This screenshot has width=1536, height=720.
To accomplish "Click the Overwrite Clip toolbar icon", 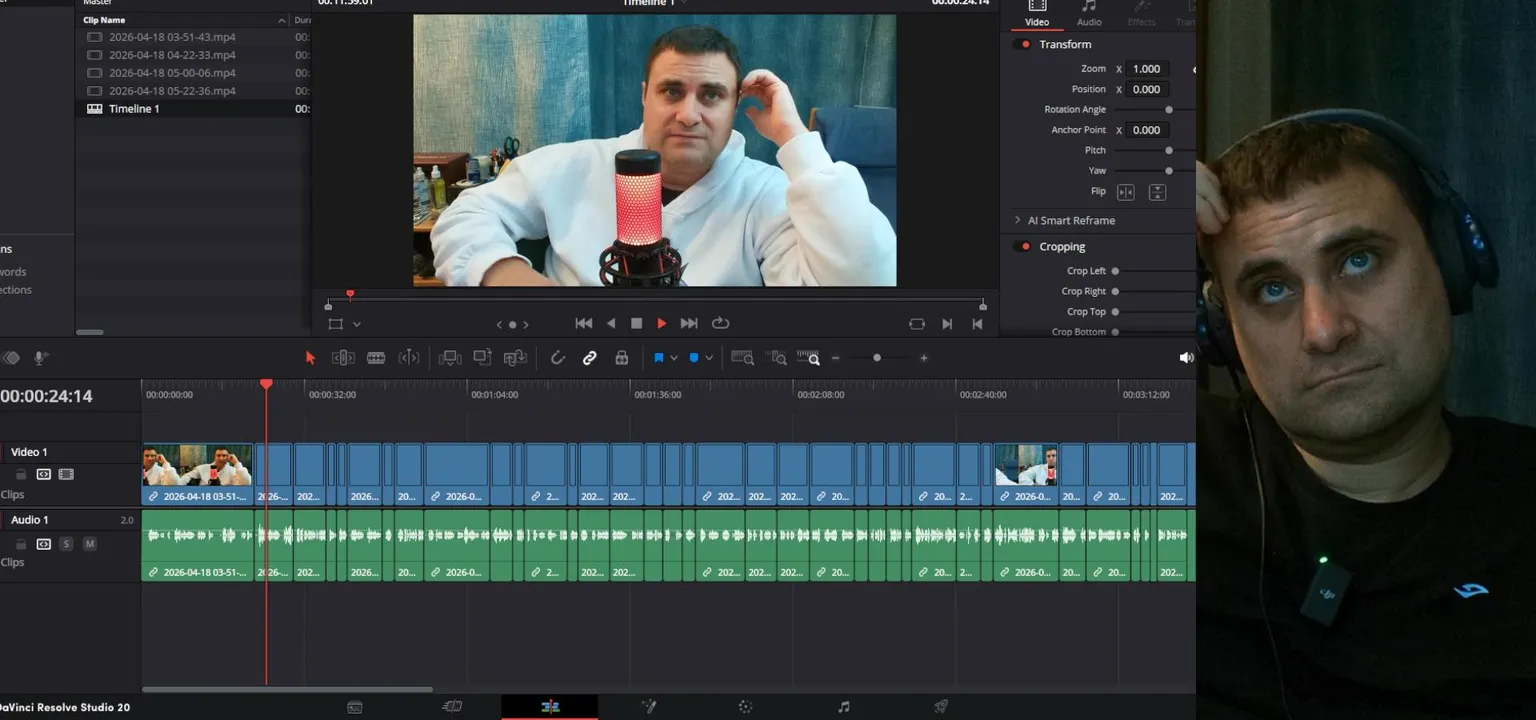I will point(482,358).
